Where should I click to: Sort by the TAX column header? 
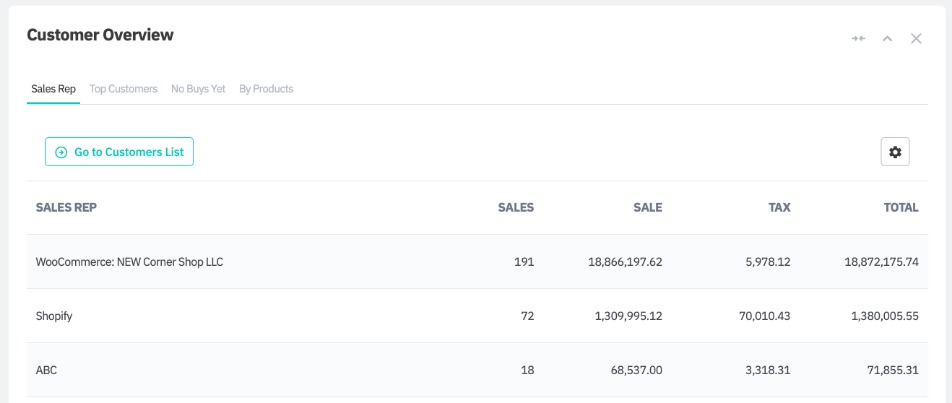coord(778,208)
